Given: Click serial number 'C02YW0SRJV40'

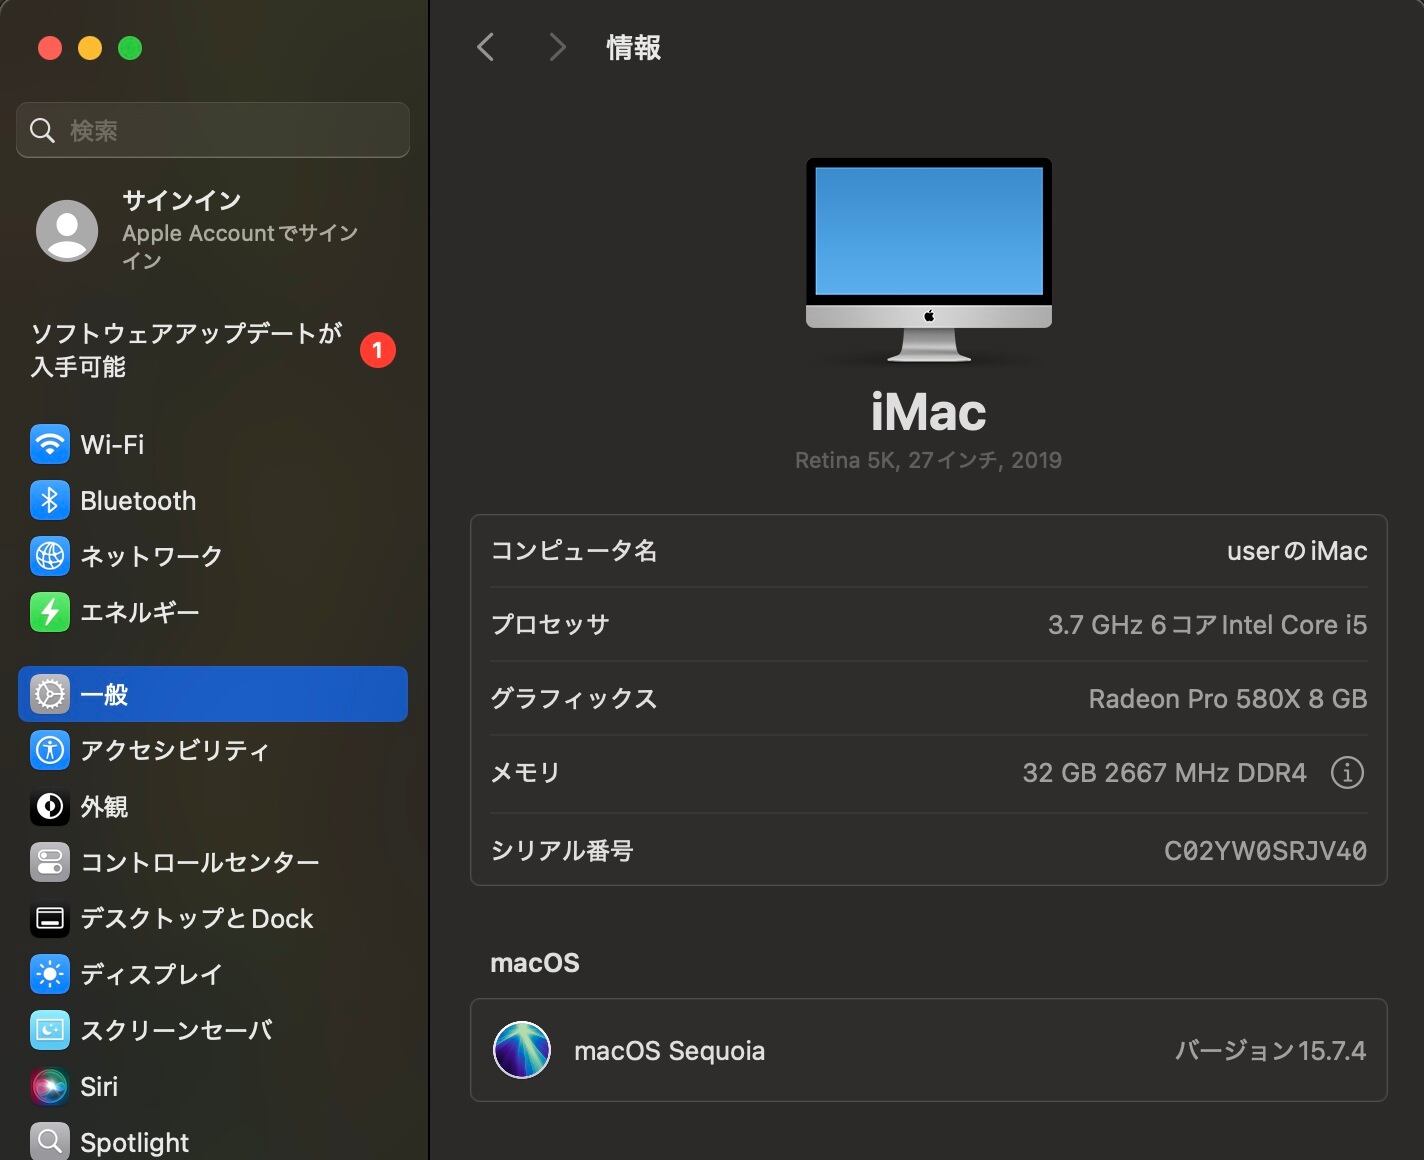Looking at the screenshot, I should pyautogui.click(x=1265, y=851).
